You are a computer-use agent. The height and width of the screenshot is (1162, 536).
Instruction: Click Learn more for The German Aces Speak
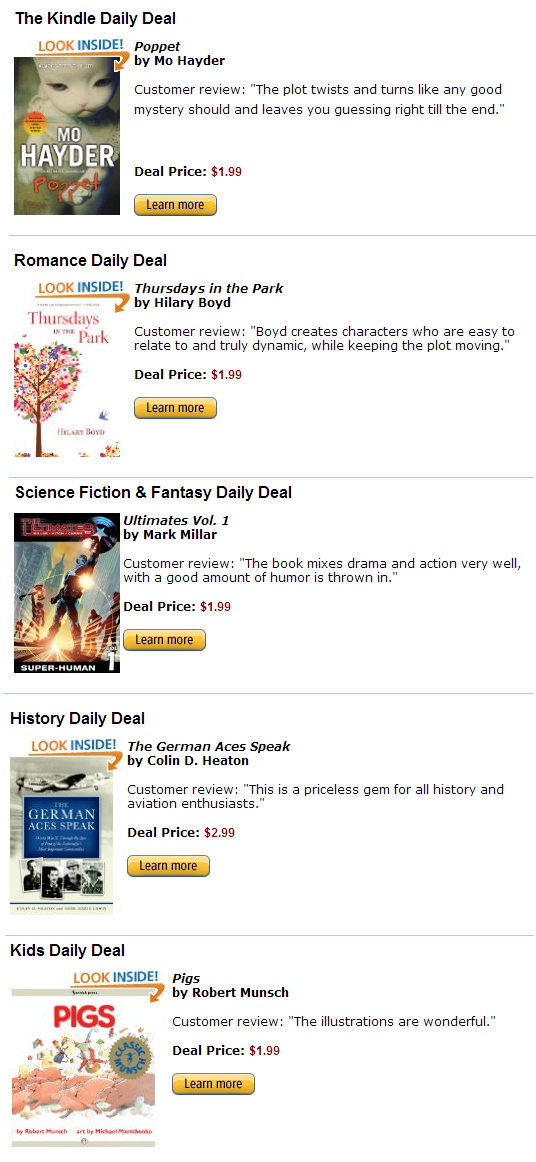point(168,866)
